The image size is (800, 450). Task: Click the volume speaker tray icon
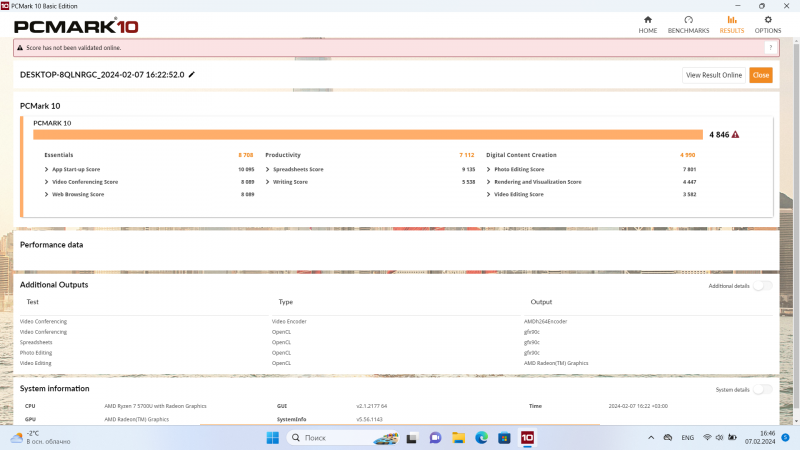tap(719, 438)
